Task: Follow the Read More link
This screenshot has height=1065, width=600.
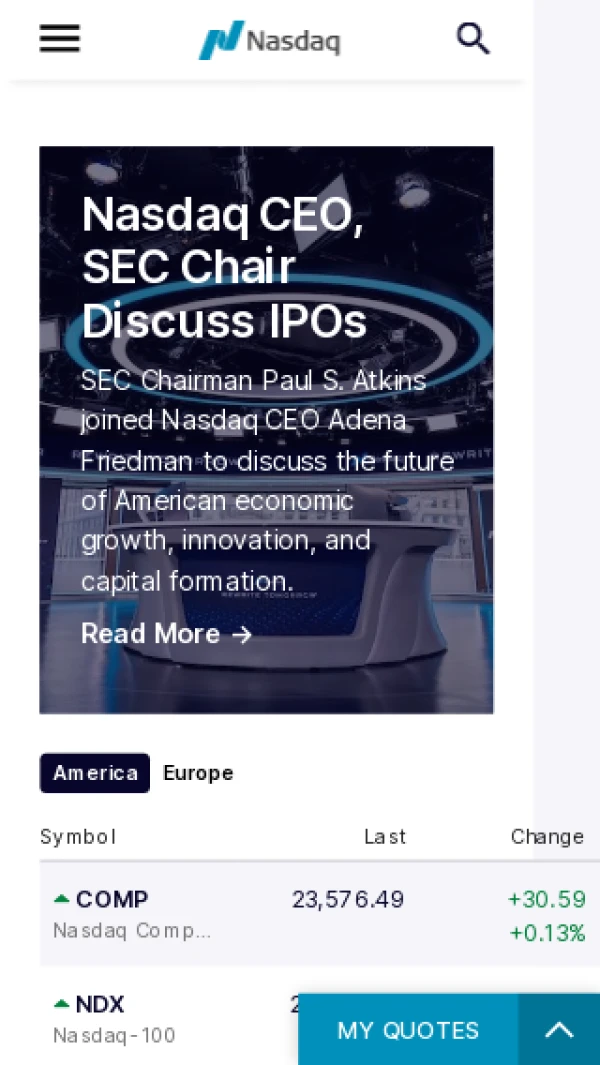Action: click(x=151, y=634)
